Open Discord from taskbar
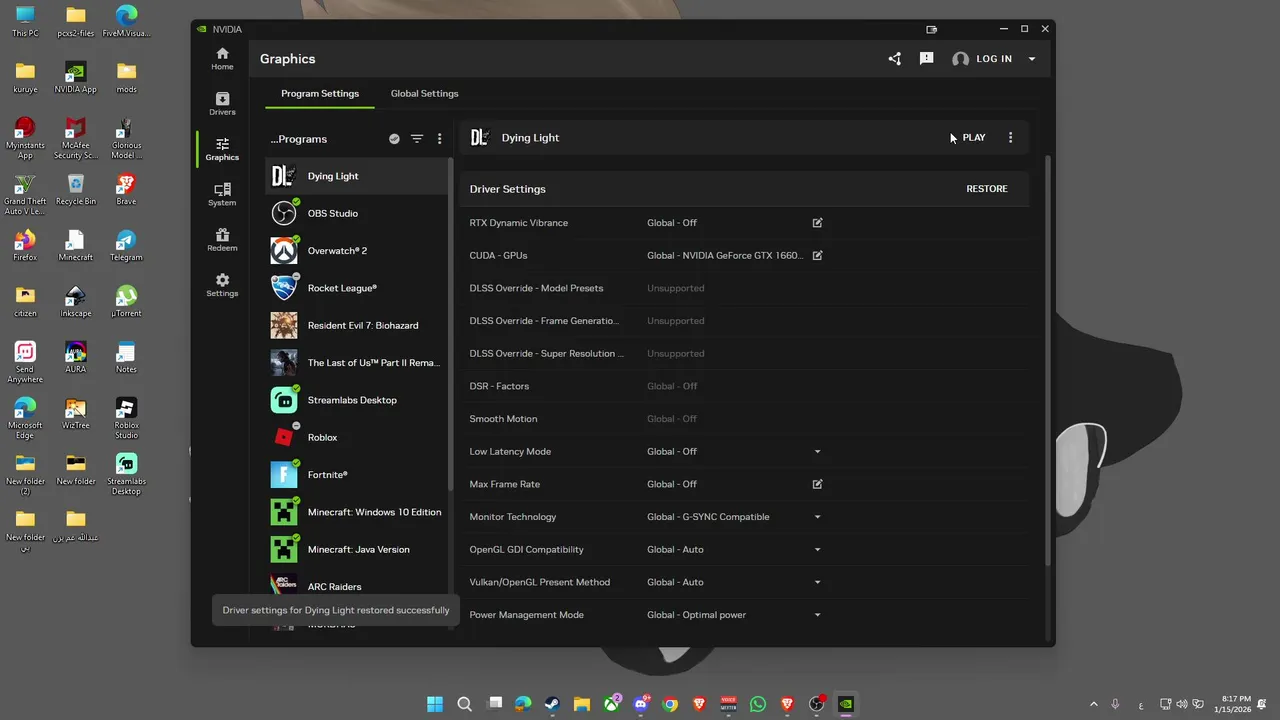The height and width of the screenshot is (720, 1280). tap(641, 704)
